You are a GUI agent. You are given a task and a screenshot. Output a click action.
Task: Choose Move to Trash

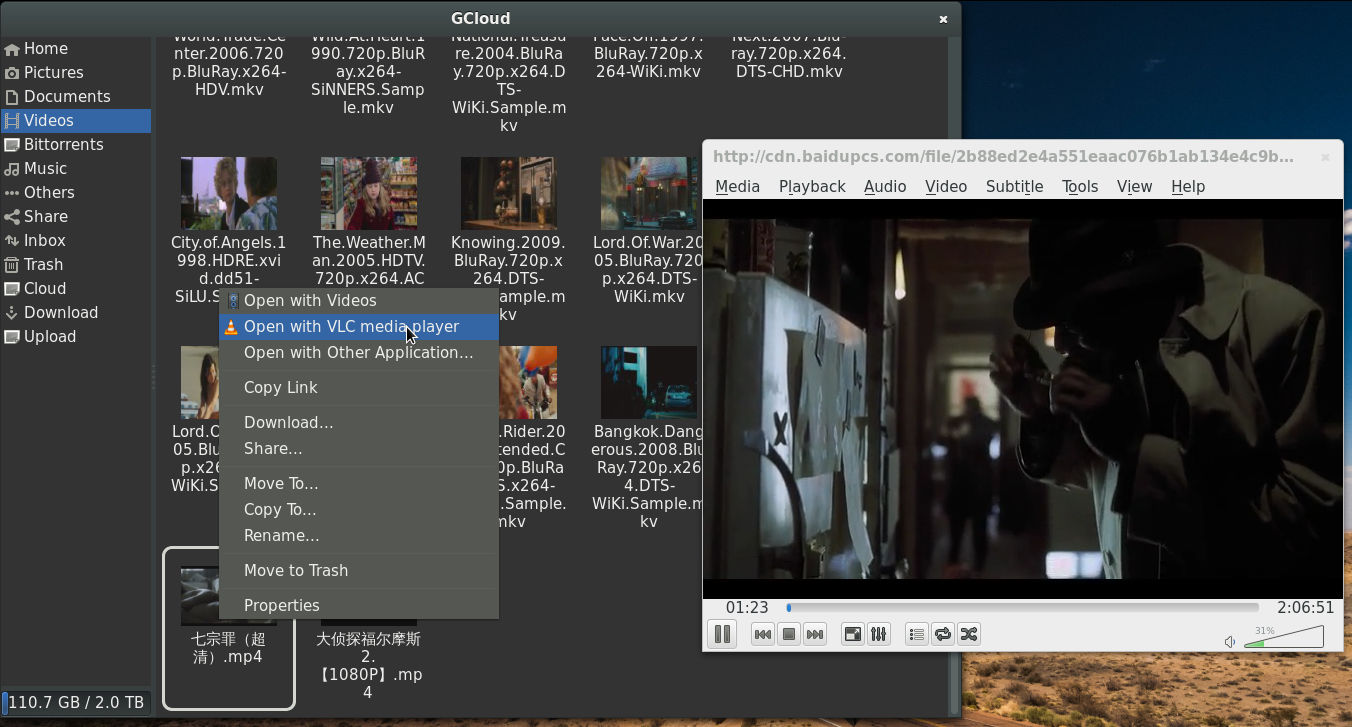[x=359, y=570]
